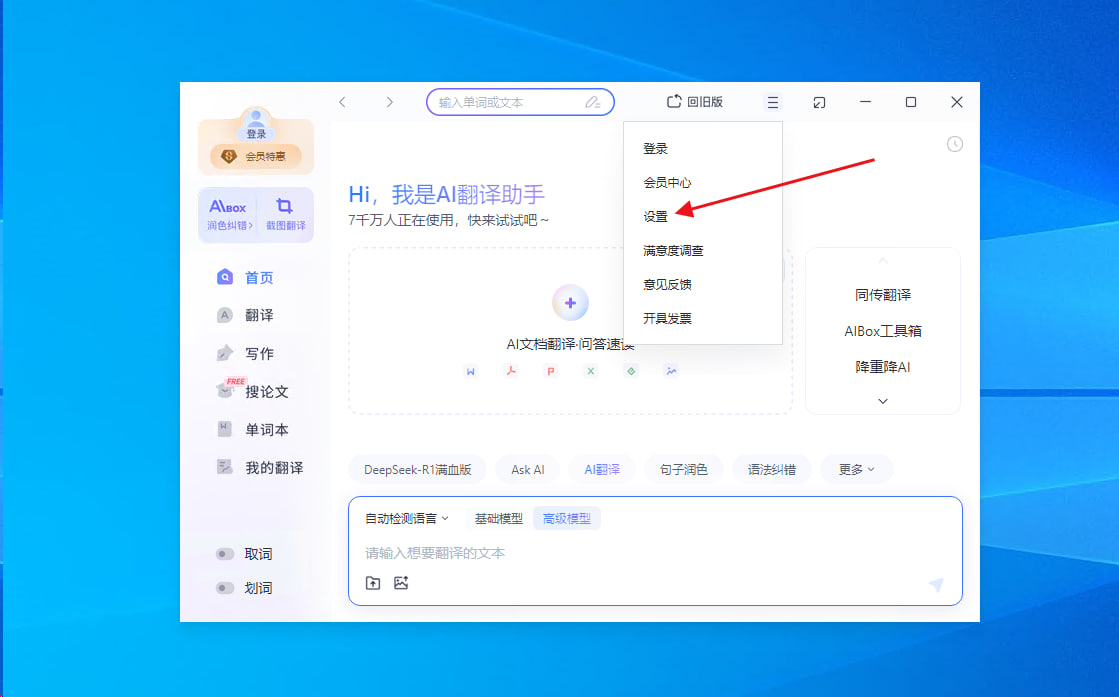This screenshot has width=1119, height=697.
Task: Open AIBox工具箱 tool
Action: click(883, 331)
